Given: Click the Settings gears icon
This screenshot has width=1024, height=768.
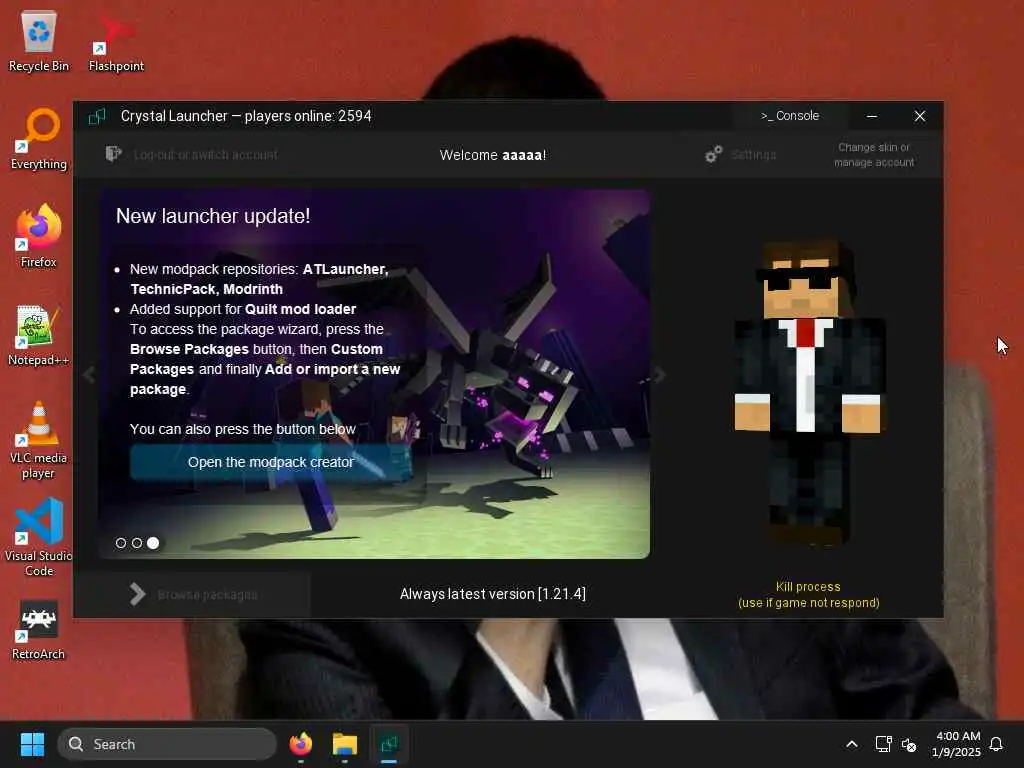Looking at the screenshot, I should click(x=713, y=154).
